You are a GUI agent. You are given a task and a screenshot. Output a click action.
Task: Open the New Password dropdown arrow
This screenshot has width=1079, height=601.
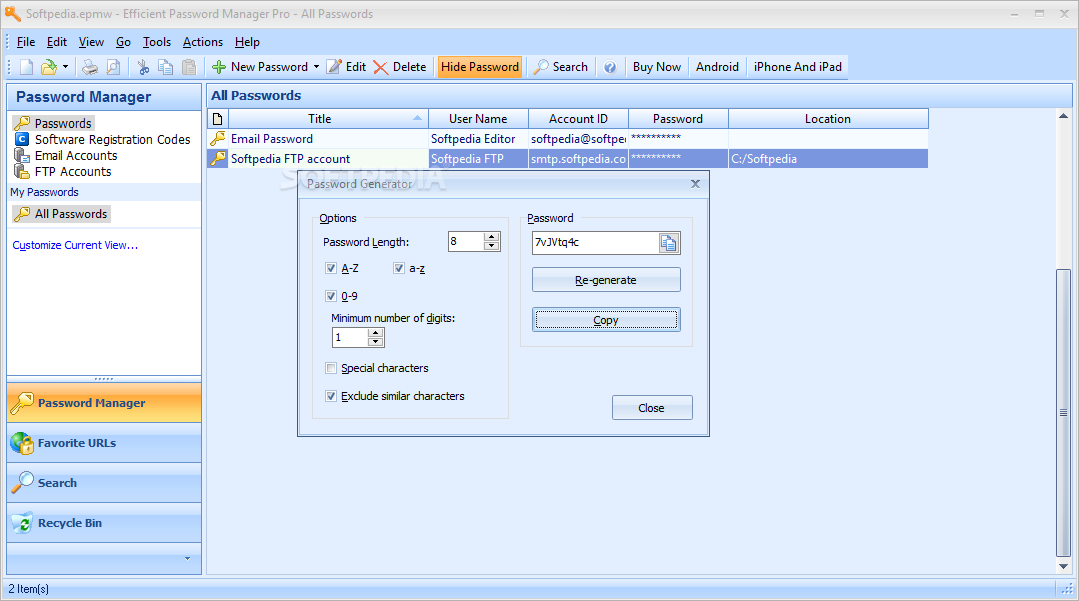click(317, 67)
